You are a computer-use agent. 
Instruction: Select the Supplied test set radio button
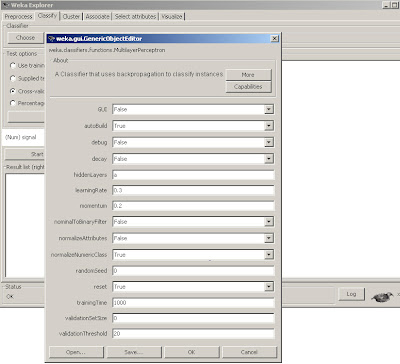click(13, 78)
